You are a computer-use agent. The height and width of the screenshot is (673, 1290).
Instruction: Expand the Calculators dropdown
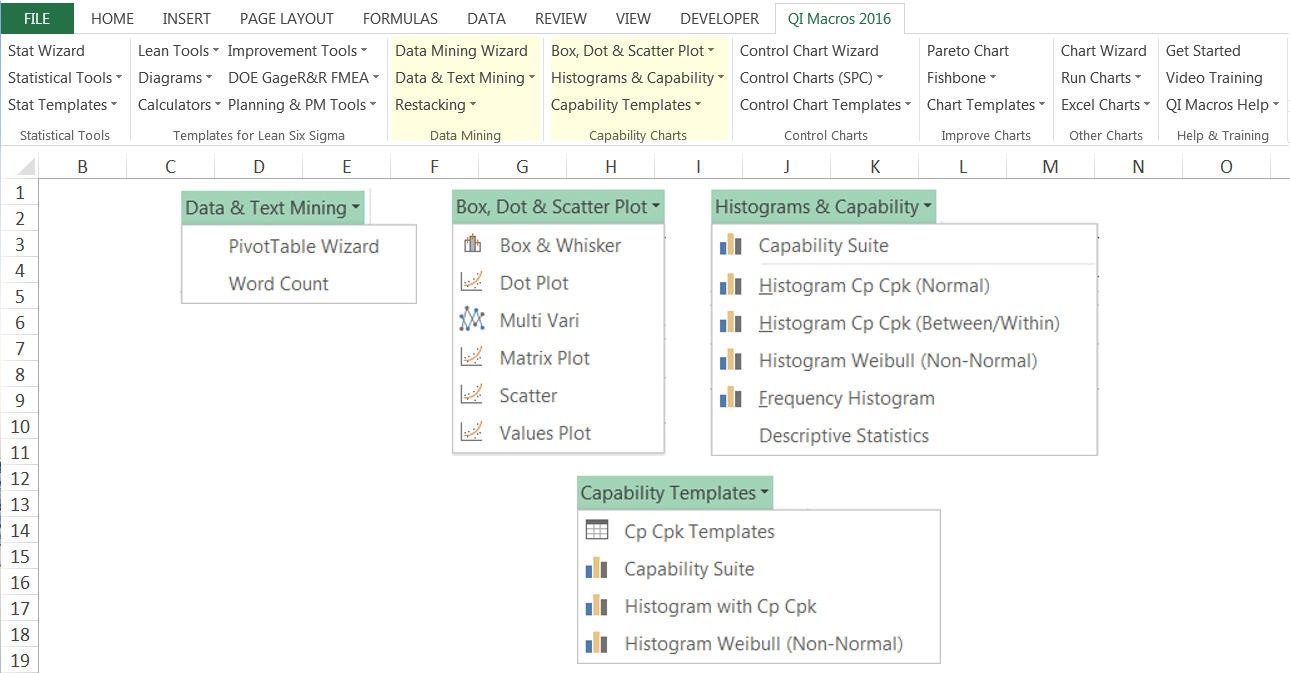click(180, 105)
